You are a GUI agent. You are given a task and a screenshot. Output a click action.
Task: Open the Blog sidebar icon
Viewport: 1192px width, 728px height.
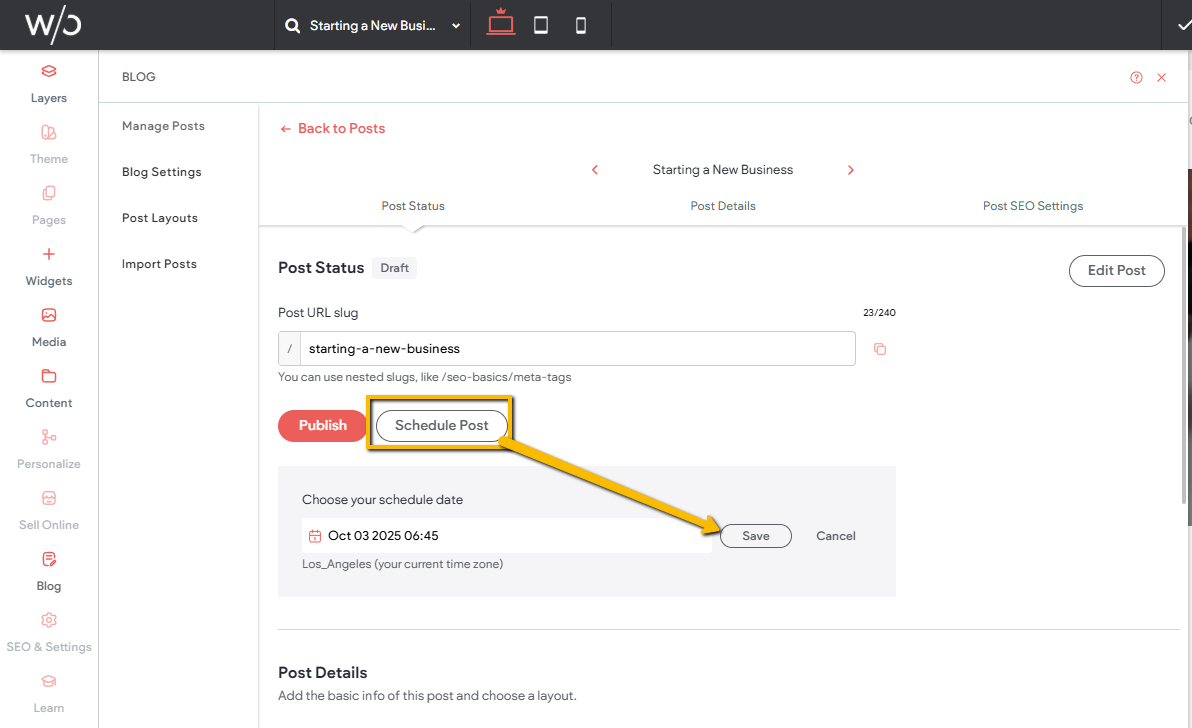pyautogui.click(x=49, y=559)
